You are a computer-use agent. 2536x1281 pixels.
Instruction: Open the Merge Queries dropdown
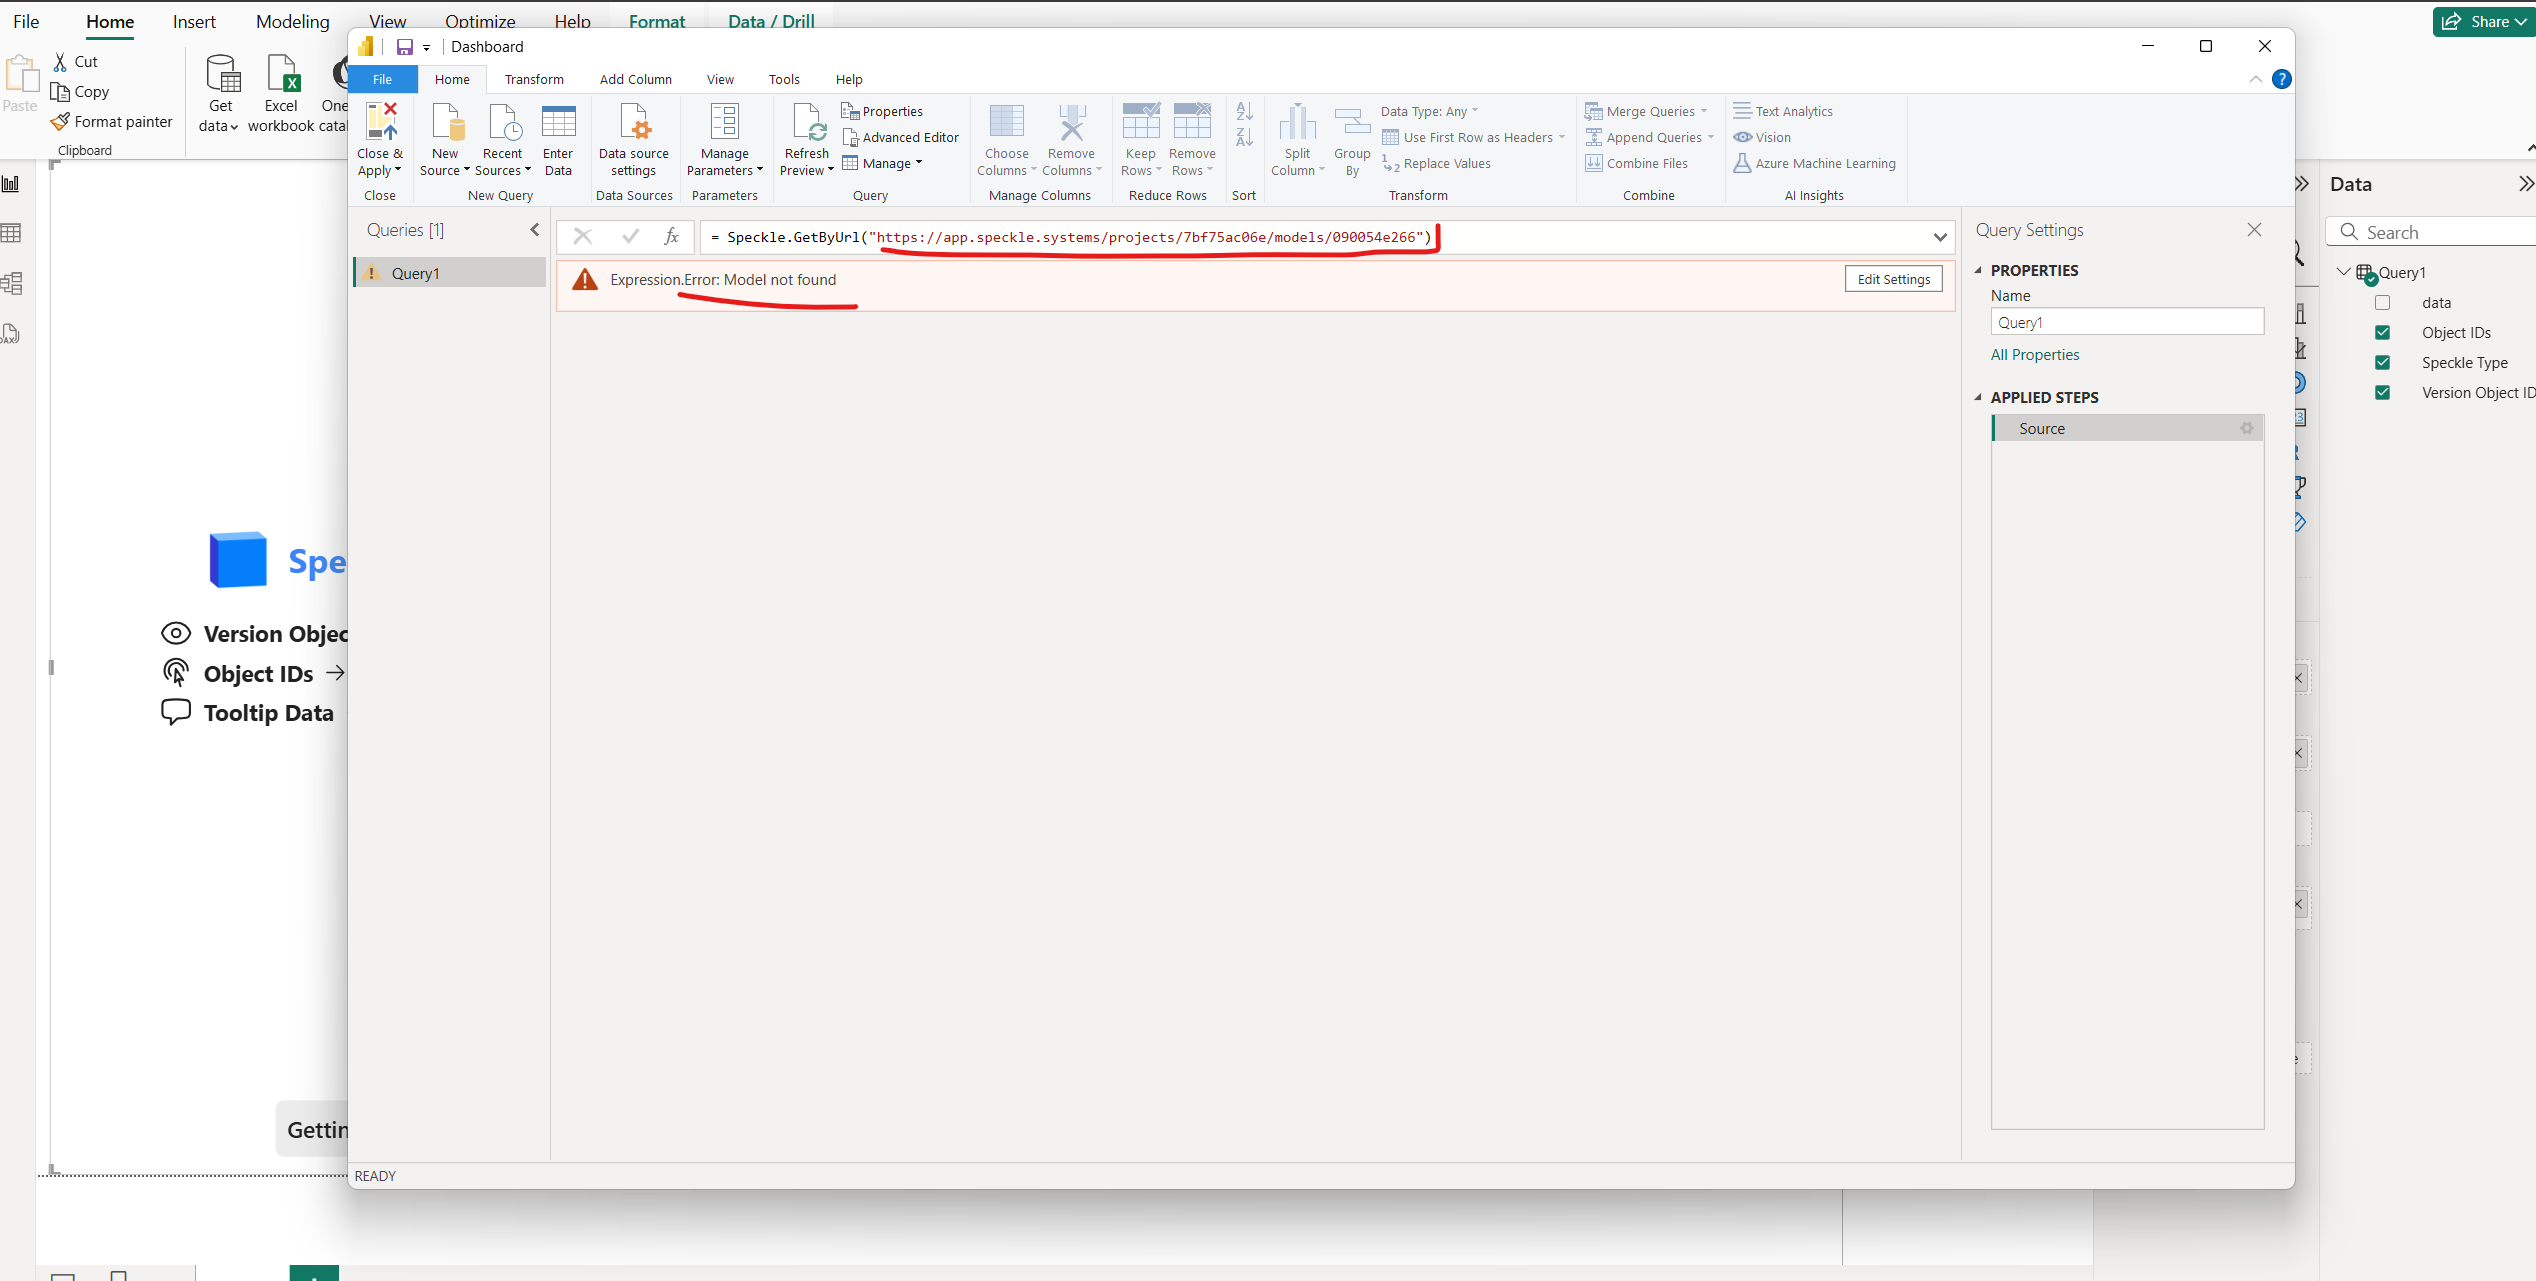click(x=1646, y=111)
